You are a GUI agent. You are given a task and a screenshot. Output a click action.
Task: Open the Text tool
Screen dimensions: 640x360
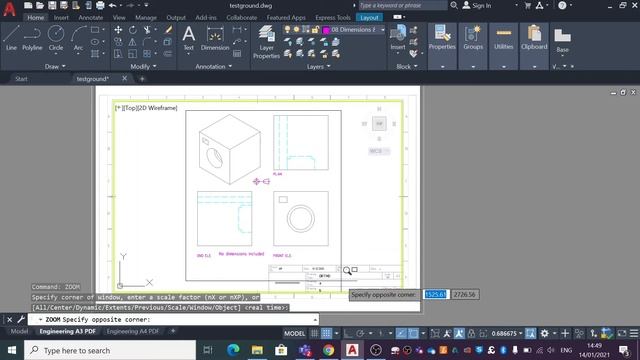pyautogui.click(x=189, y=38)
